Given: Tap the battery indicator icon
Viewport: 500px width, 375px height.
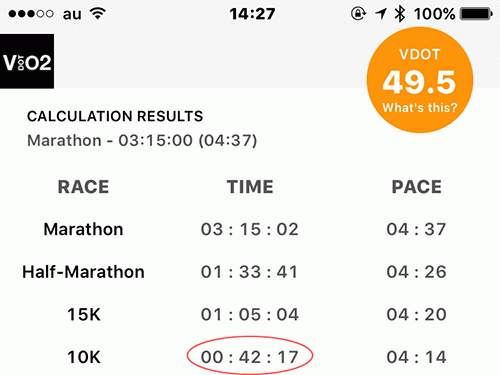Looking at the screenshot, I should tap(476, 14).
